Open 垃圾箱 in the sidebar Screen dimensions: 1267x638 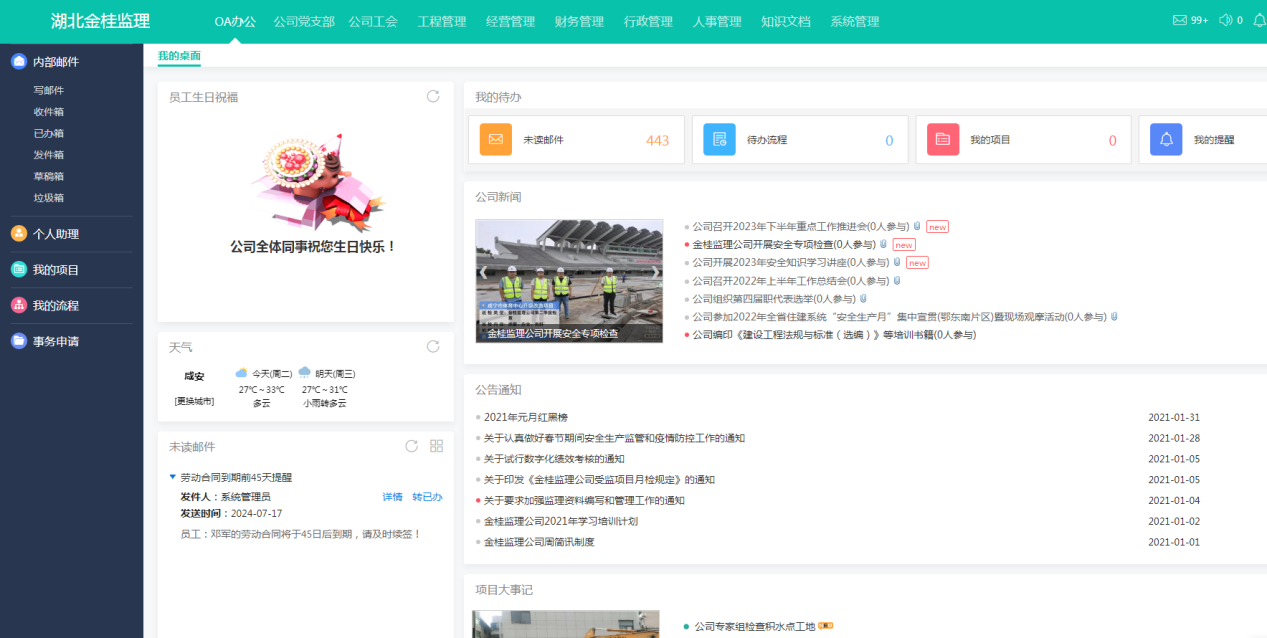(x=48, y=198)
